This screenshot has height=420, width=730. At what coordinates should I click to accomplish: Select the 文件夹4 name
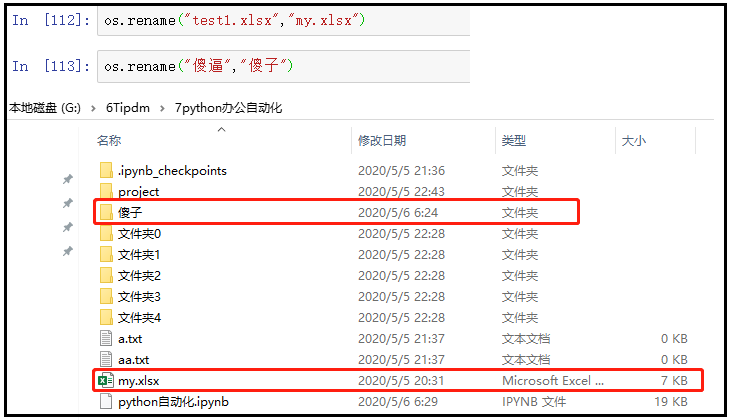tap(139, 317)
